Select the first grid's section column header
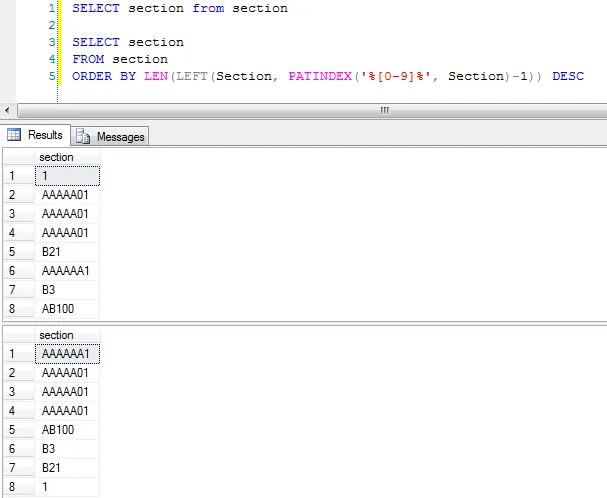The image size is (607, 498). click(x=67, y=157)
